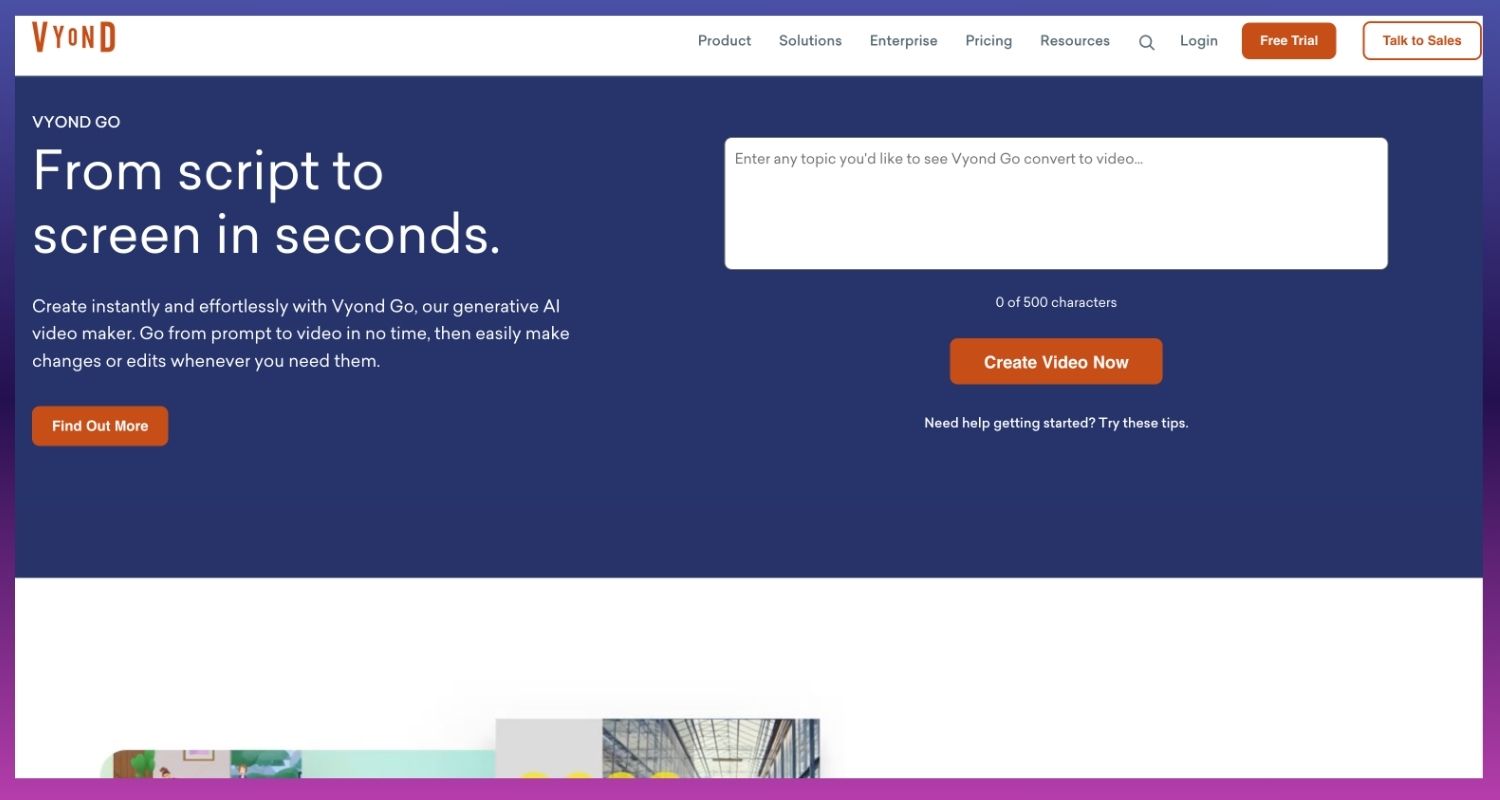Click the greenhouse video thumbnail

[x=658, y=748]
